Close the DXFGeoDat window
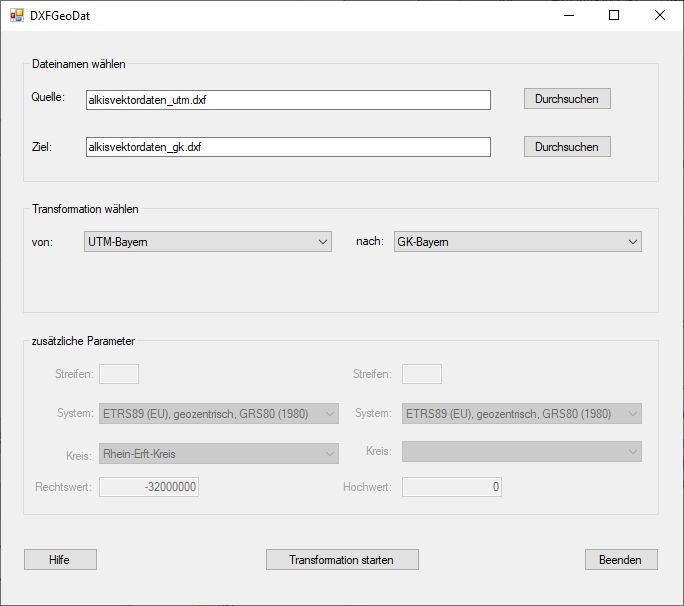Viewport: 684px width, 606px height. coord(659,15)
